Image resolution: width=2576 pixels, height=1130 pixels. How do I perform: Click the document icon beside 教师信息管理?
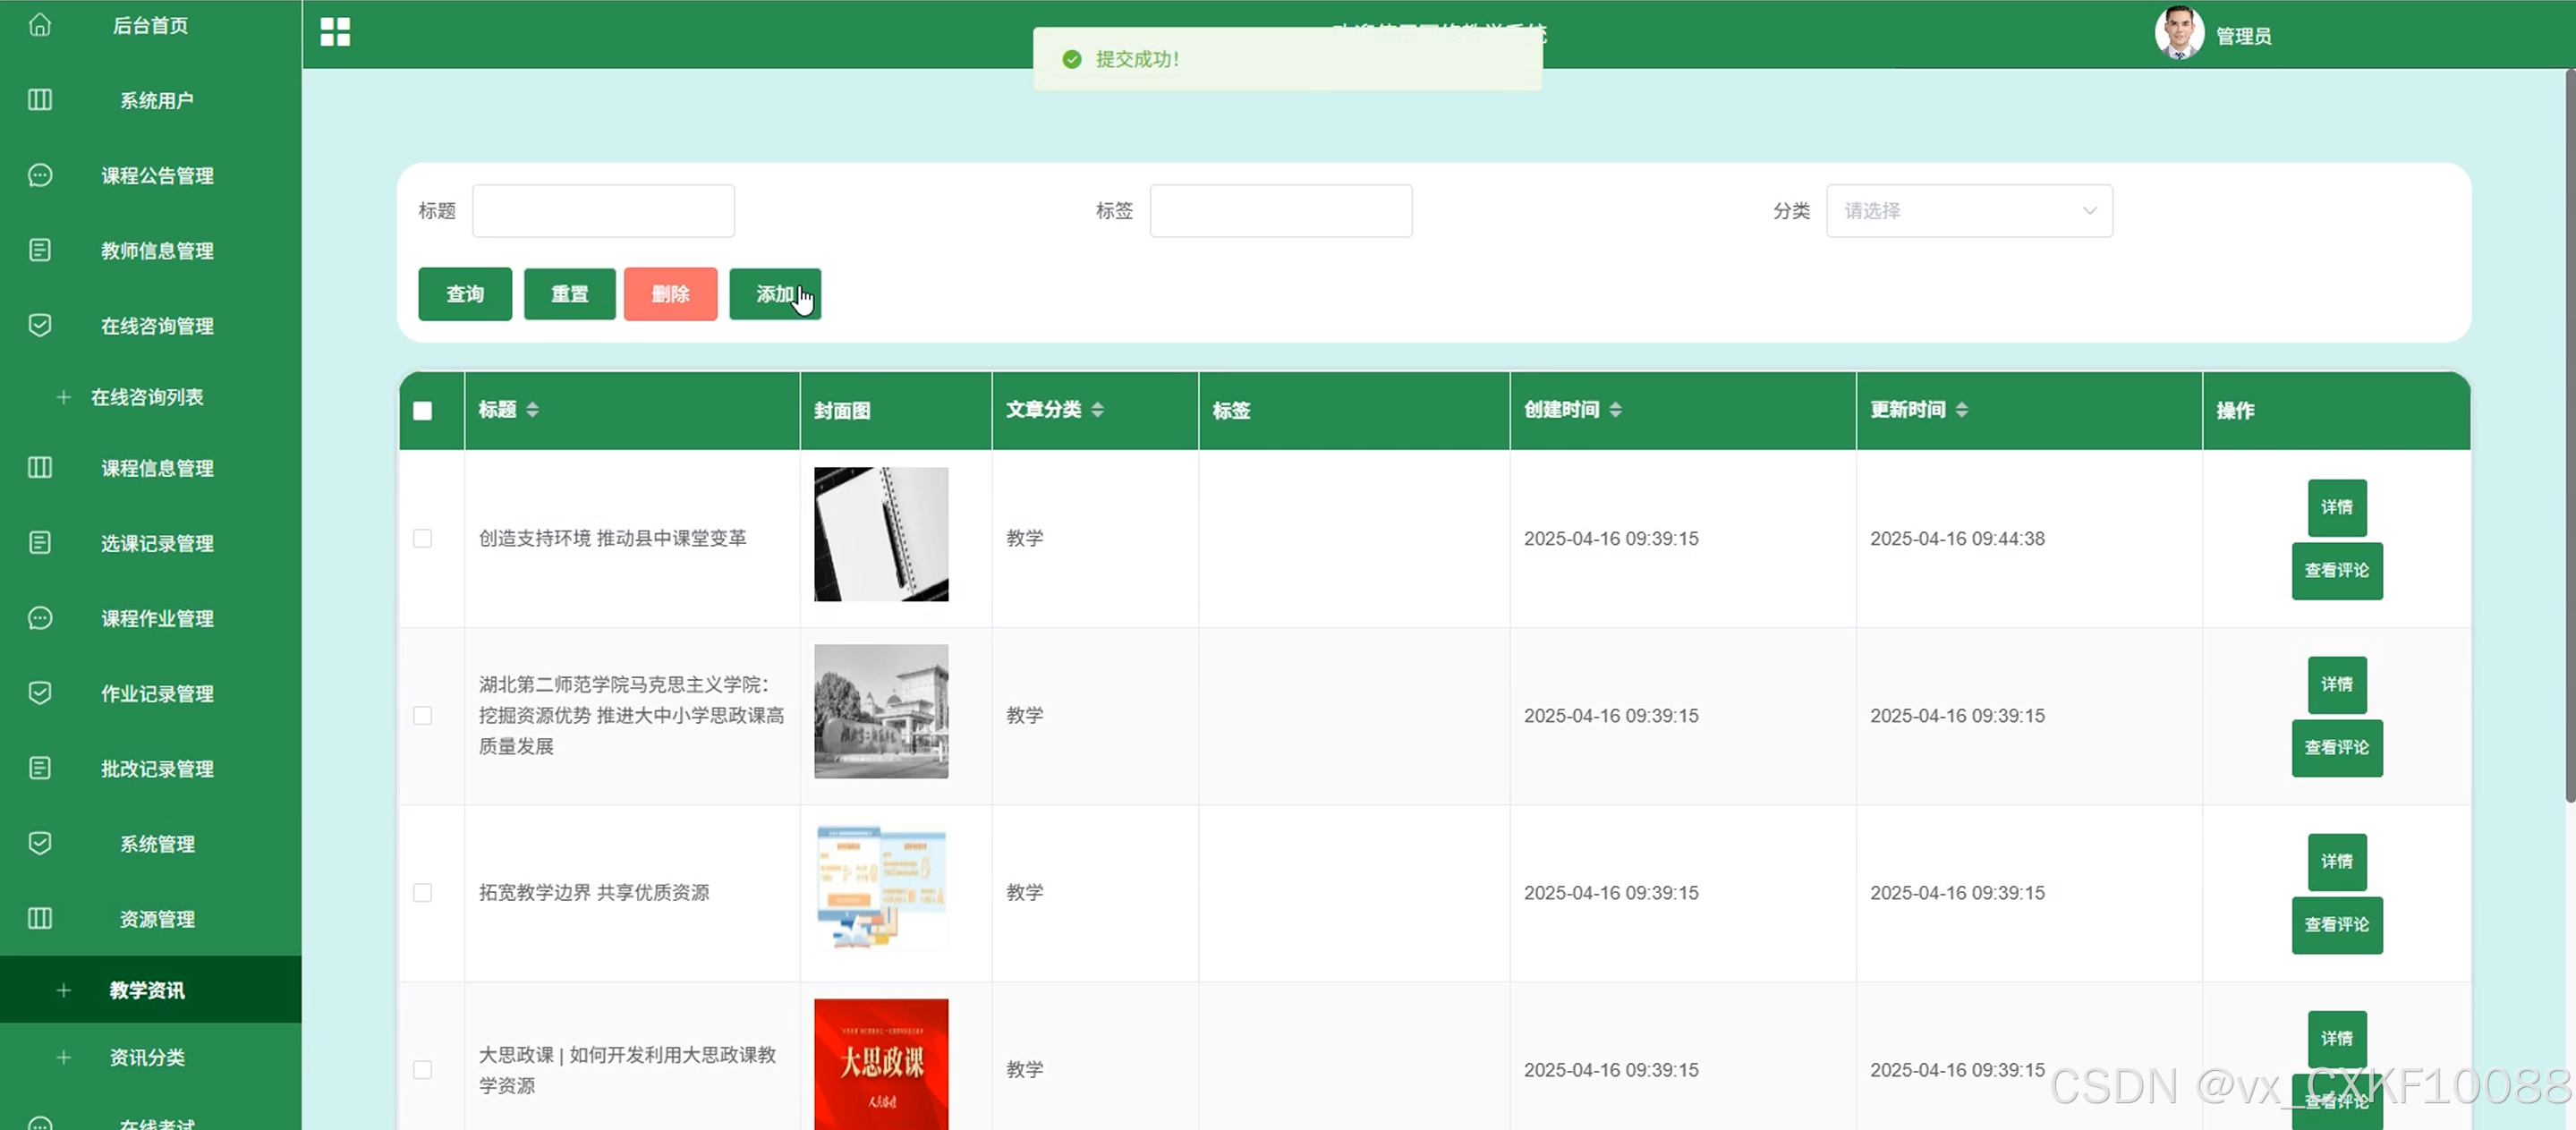tap(40, 250)
